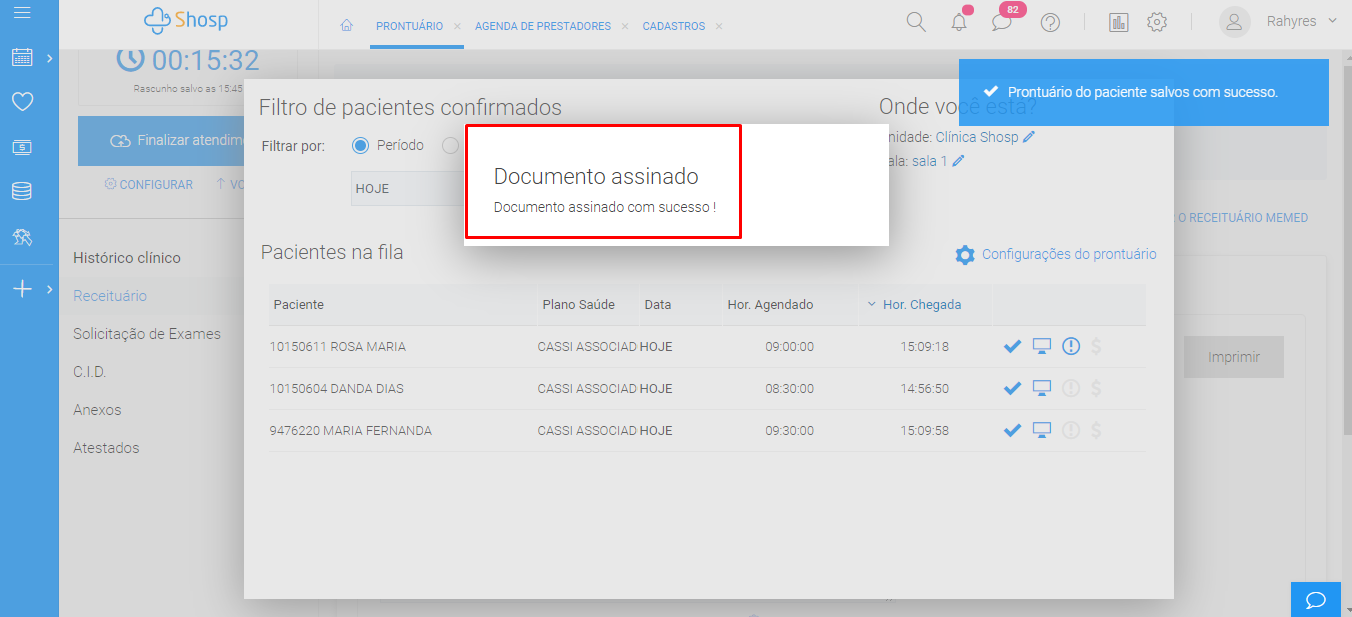1352x617 pixels.
Task: Open the search magnifier icon
Action: (x=916, y=22)
